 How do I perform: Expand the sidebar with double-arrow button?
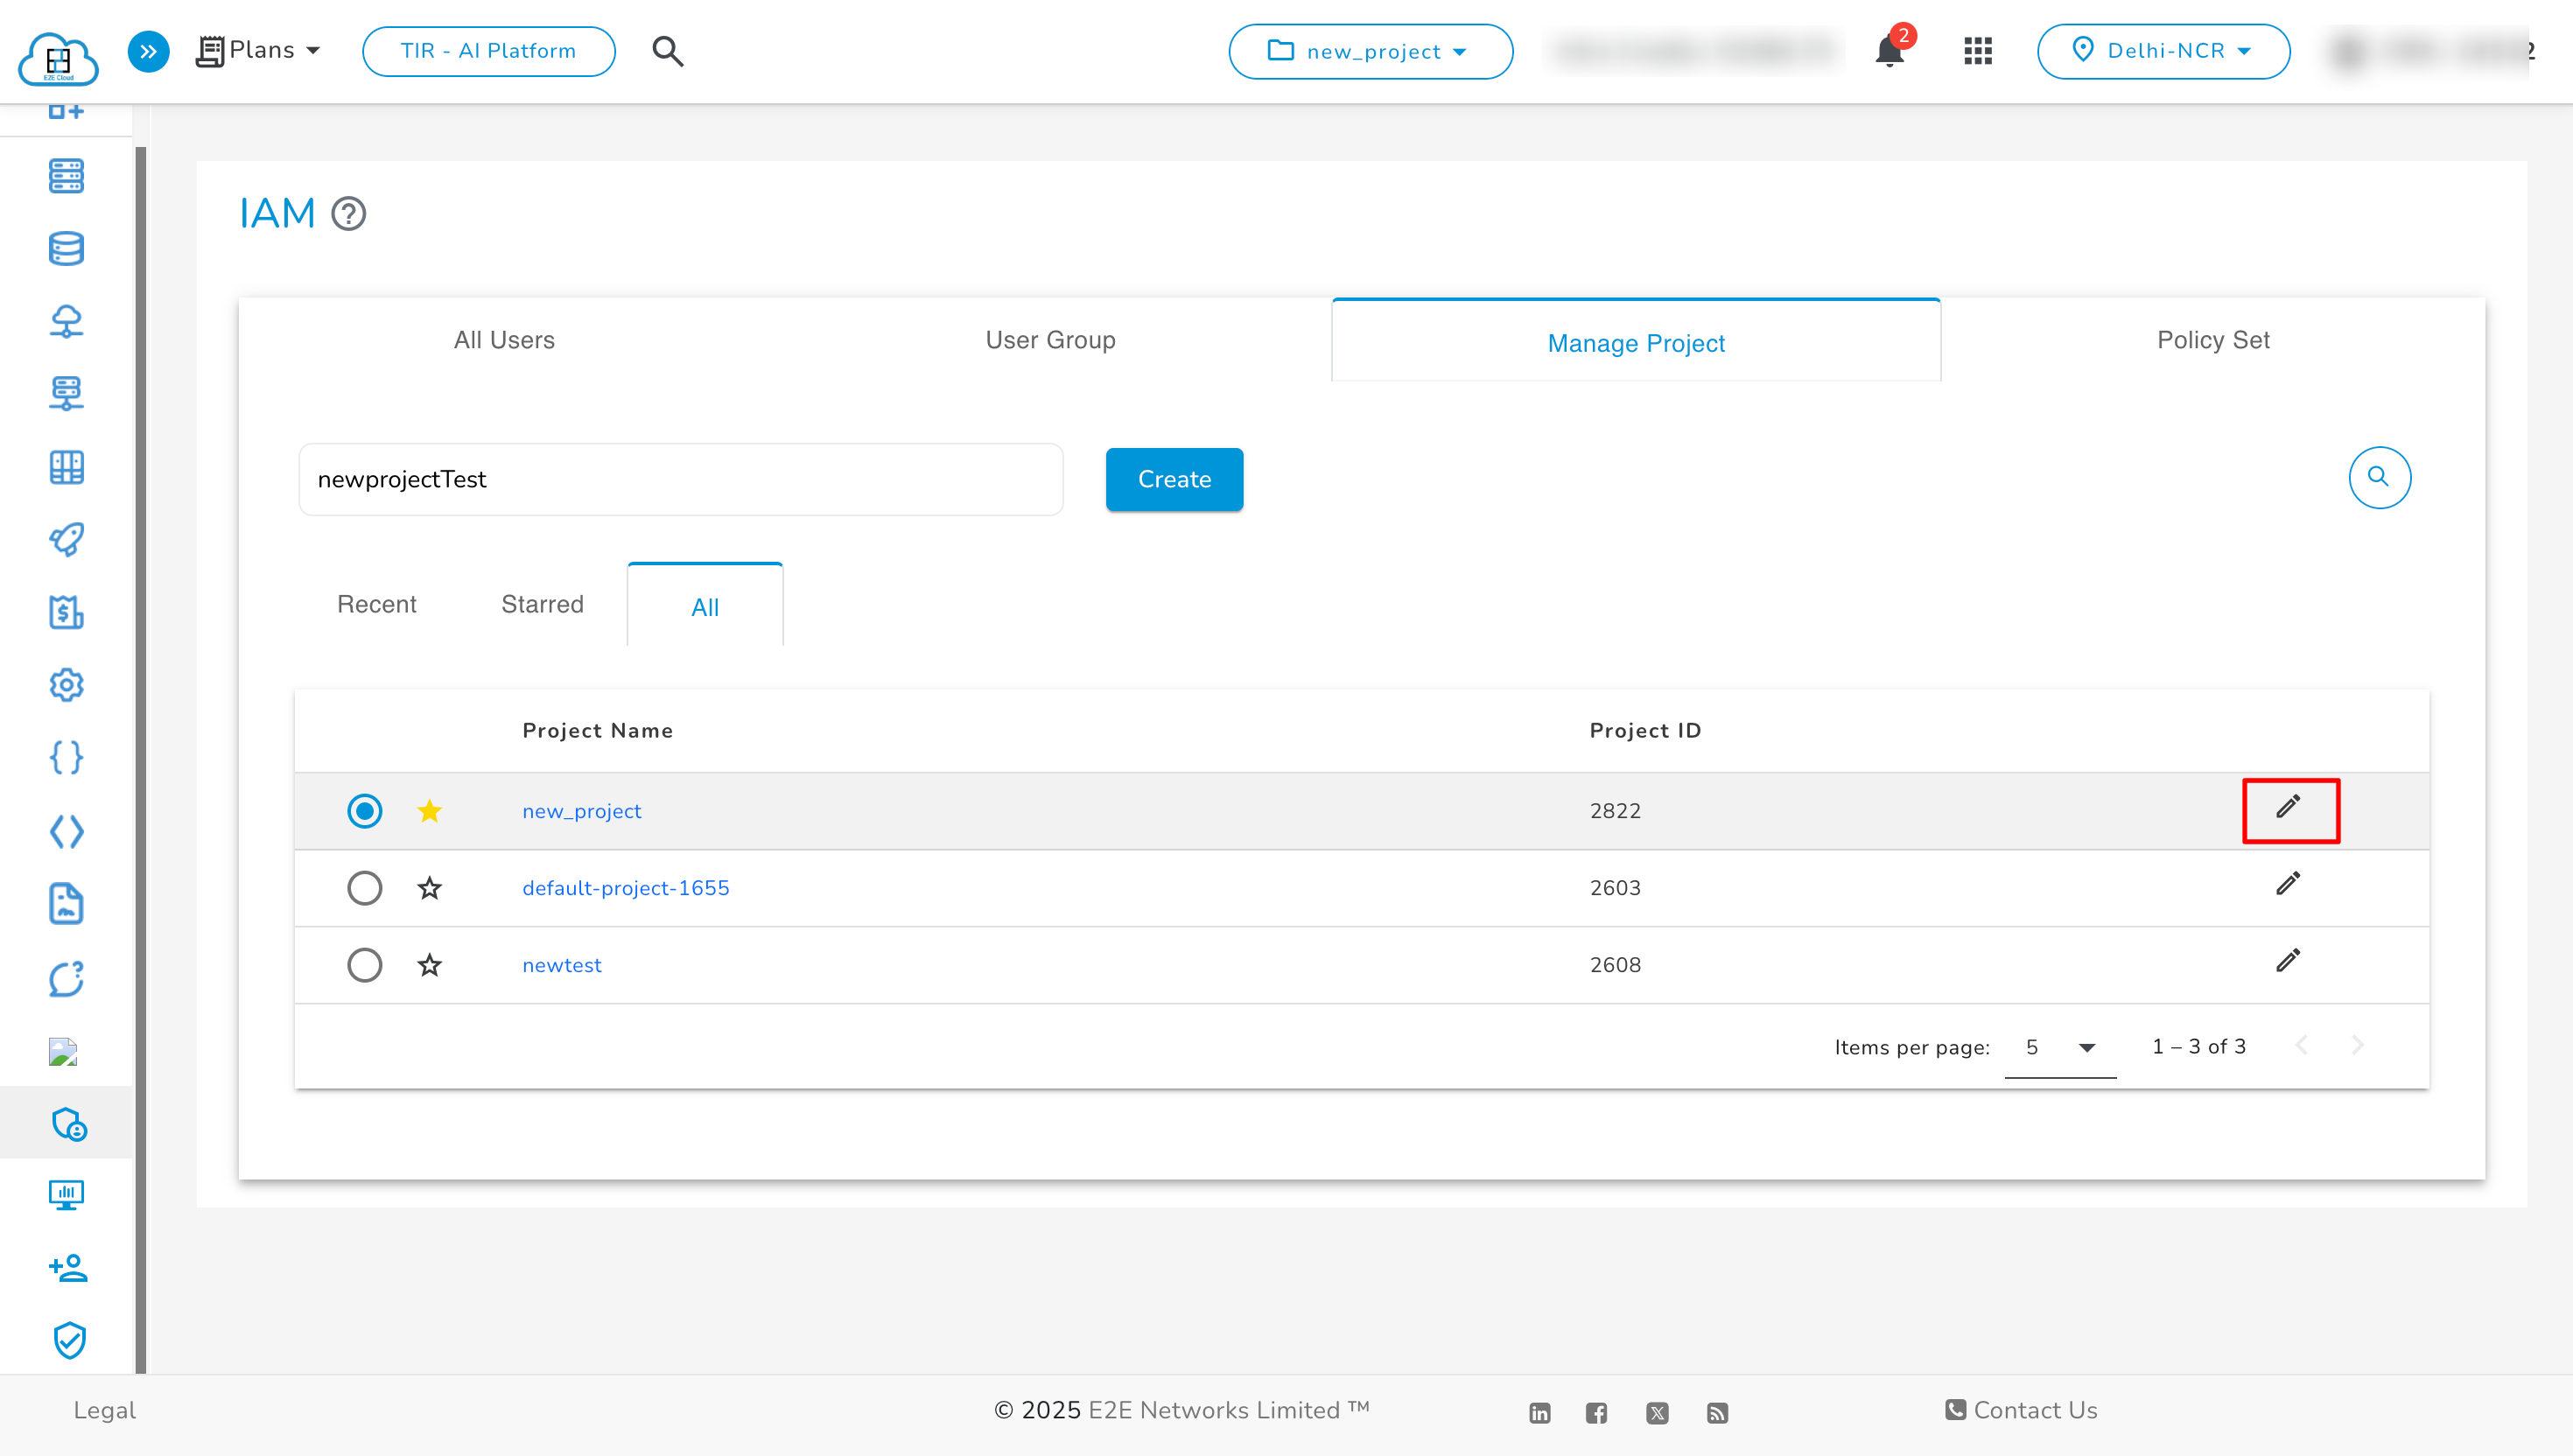[148, 51]
